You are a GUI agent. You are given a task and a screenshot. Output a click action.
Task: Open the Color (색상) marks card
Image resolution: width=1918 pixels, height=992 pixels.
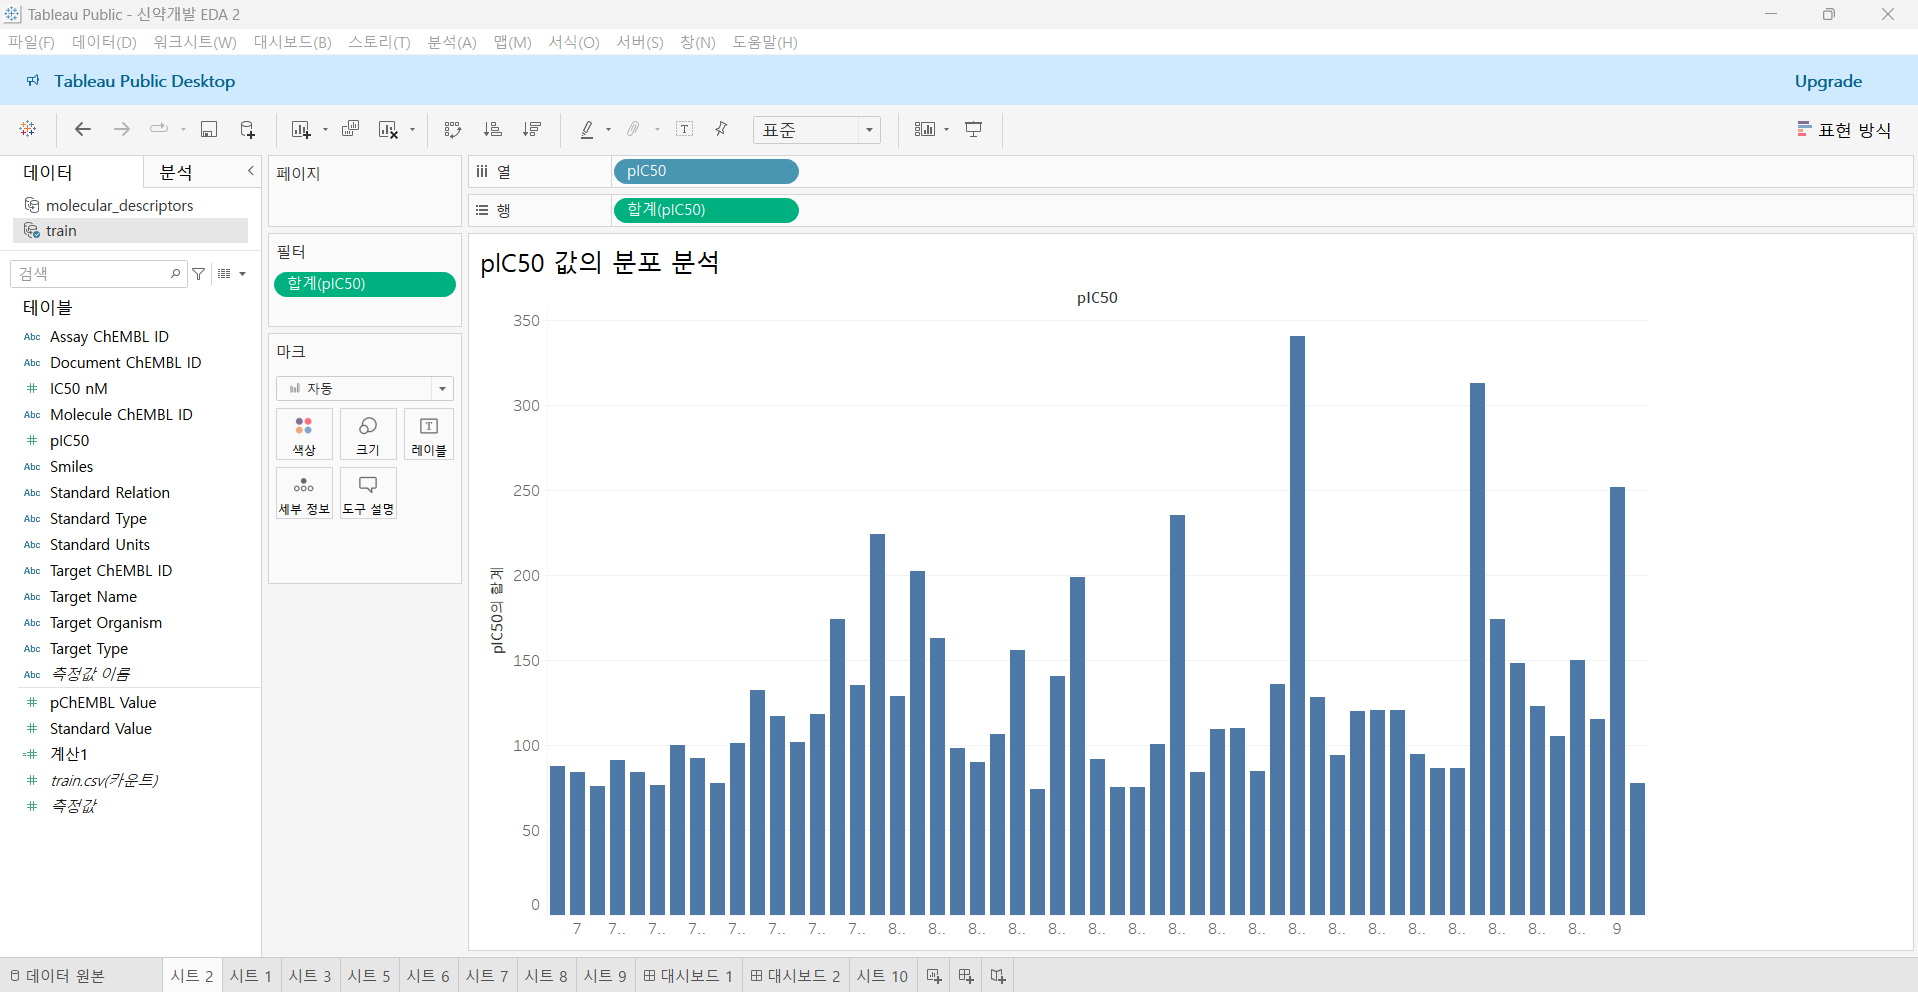tap(304, 434)
